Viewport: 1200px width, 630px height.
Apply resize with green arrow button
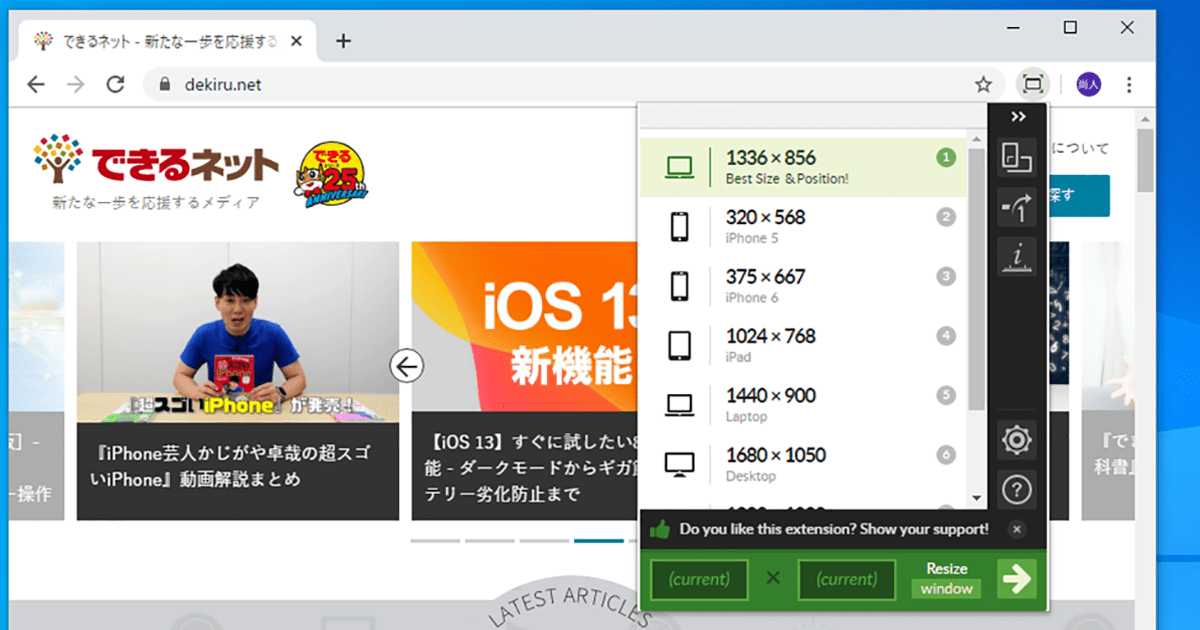coord(1017,579)
